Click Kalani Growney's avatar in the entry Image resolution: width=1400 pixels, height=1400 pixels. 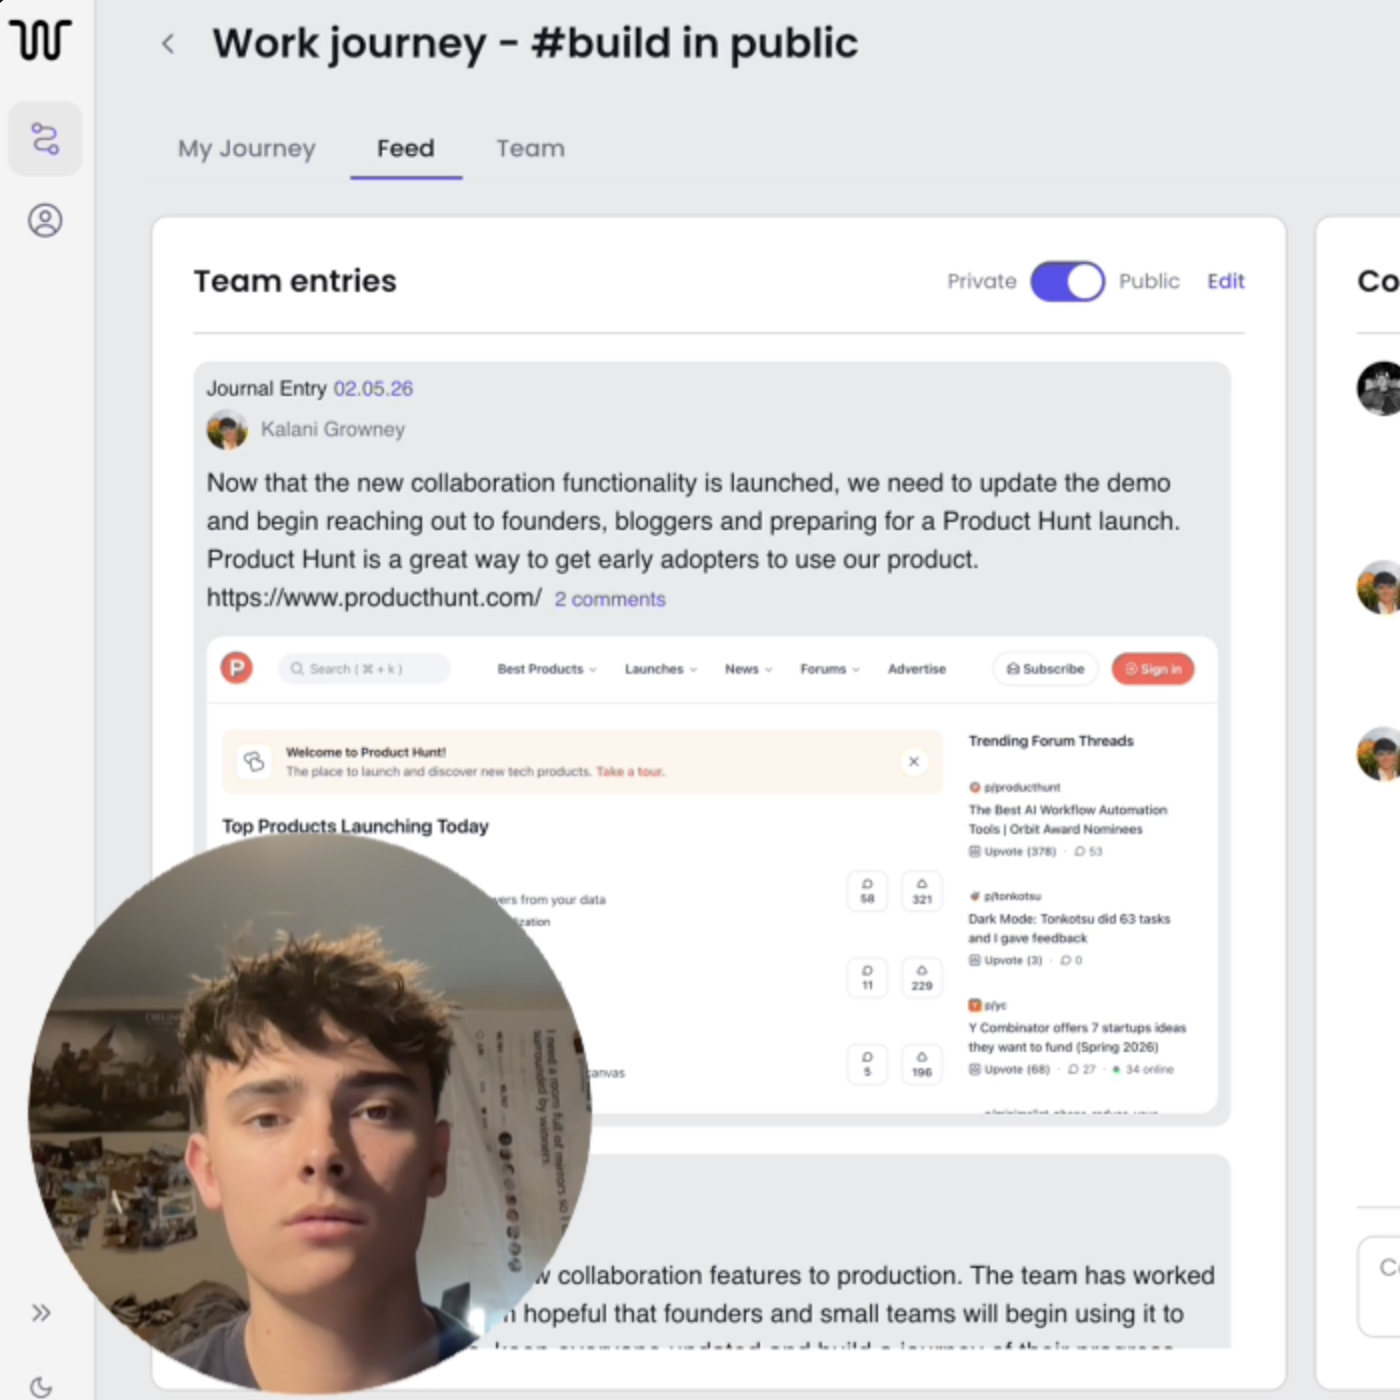227,430
